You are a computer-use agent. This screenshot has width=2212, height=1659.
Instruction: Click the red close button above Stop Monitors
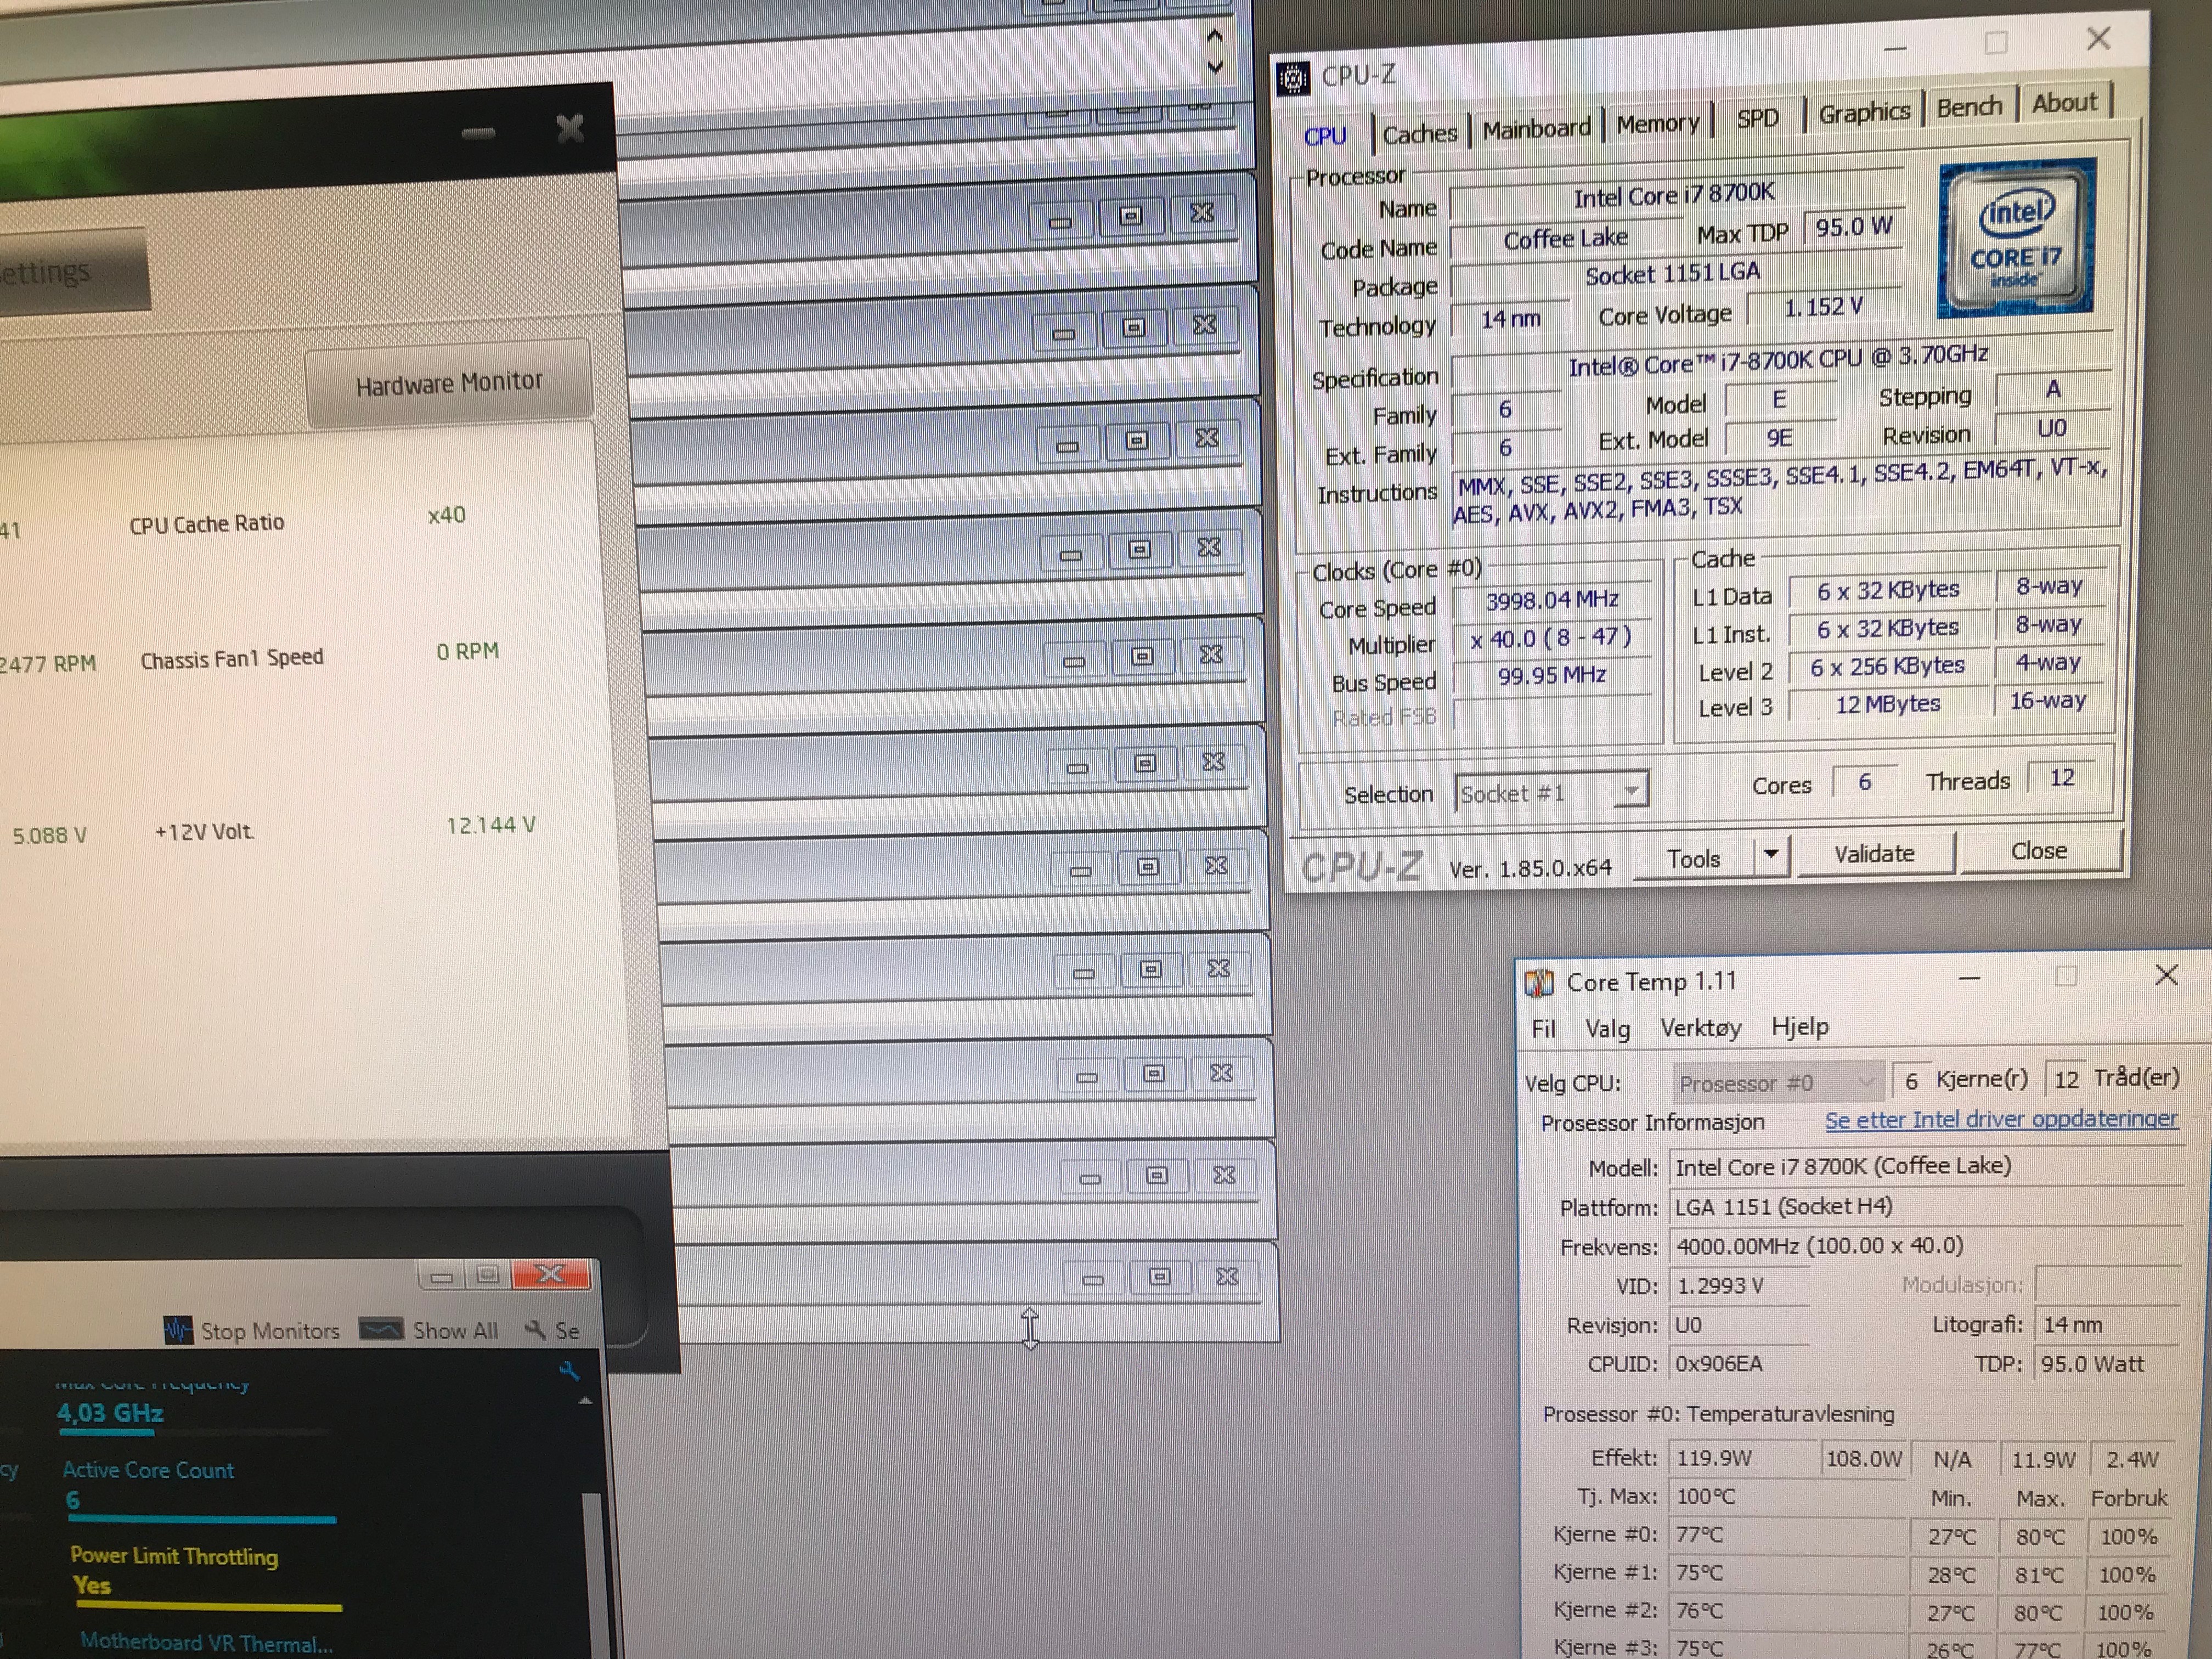(551, 1274)
